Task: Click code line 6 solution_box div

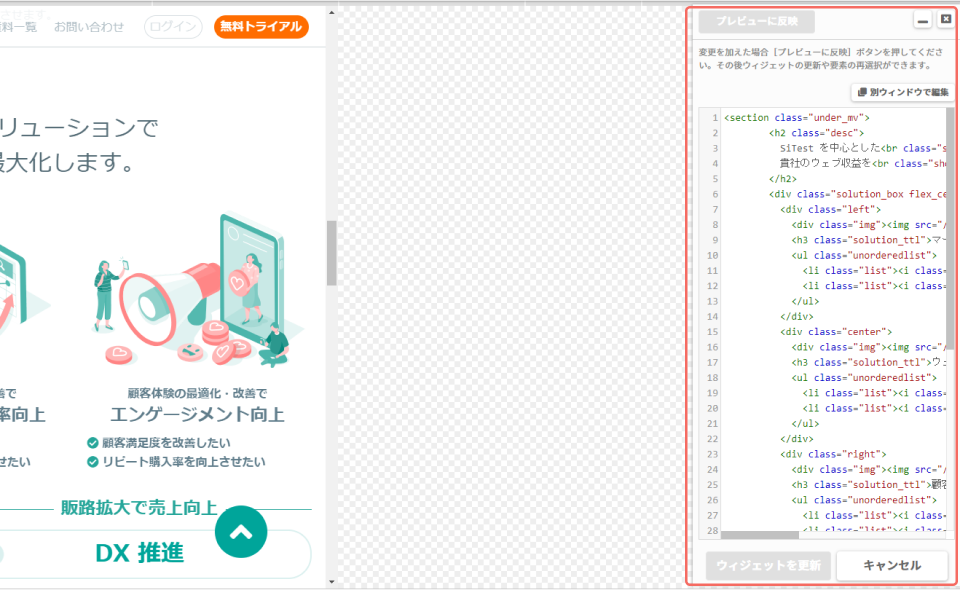Action: 858,194
